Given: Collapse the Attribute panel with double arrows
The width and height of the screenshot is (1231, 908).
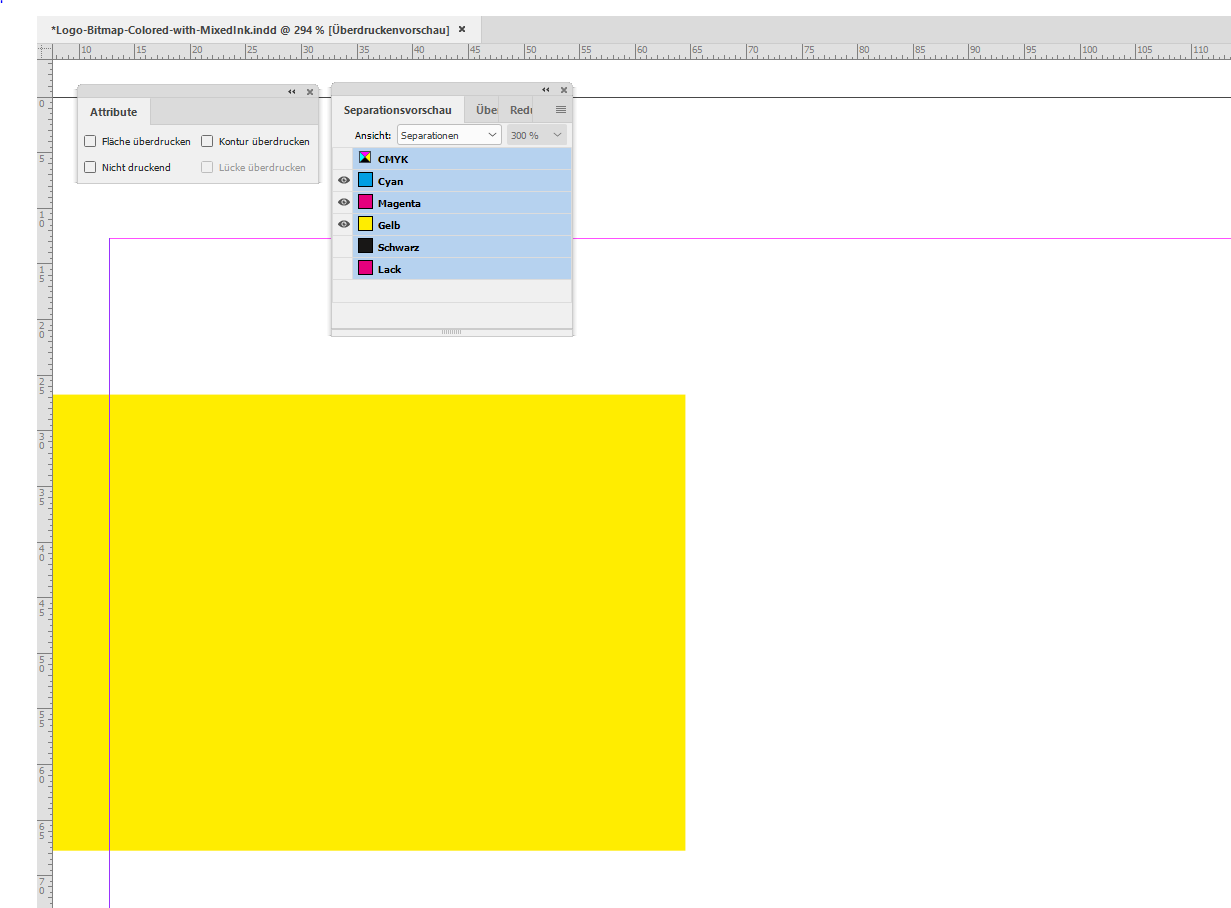Looking at the screenshot, I should point(292,92).
